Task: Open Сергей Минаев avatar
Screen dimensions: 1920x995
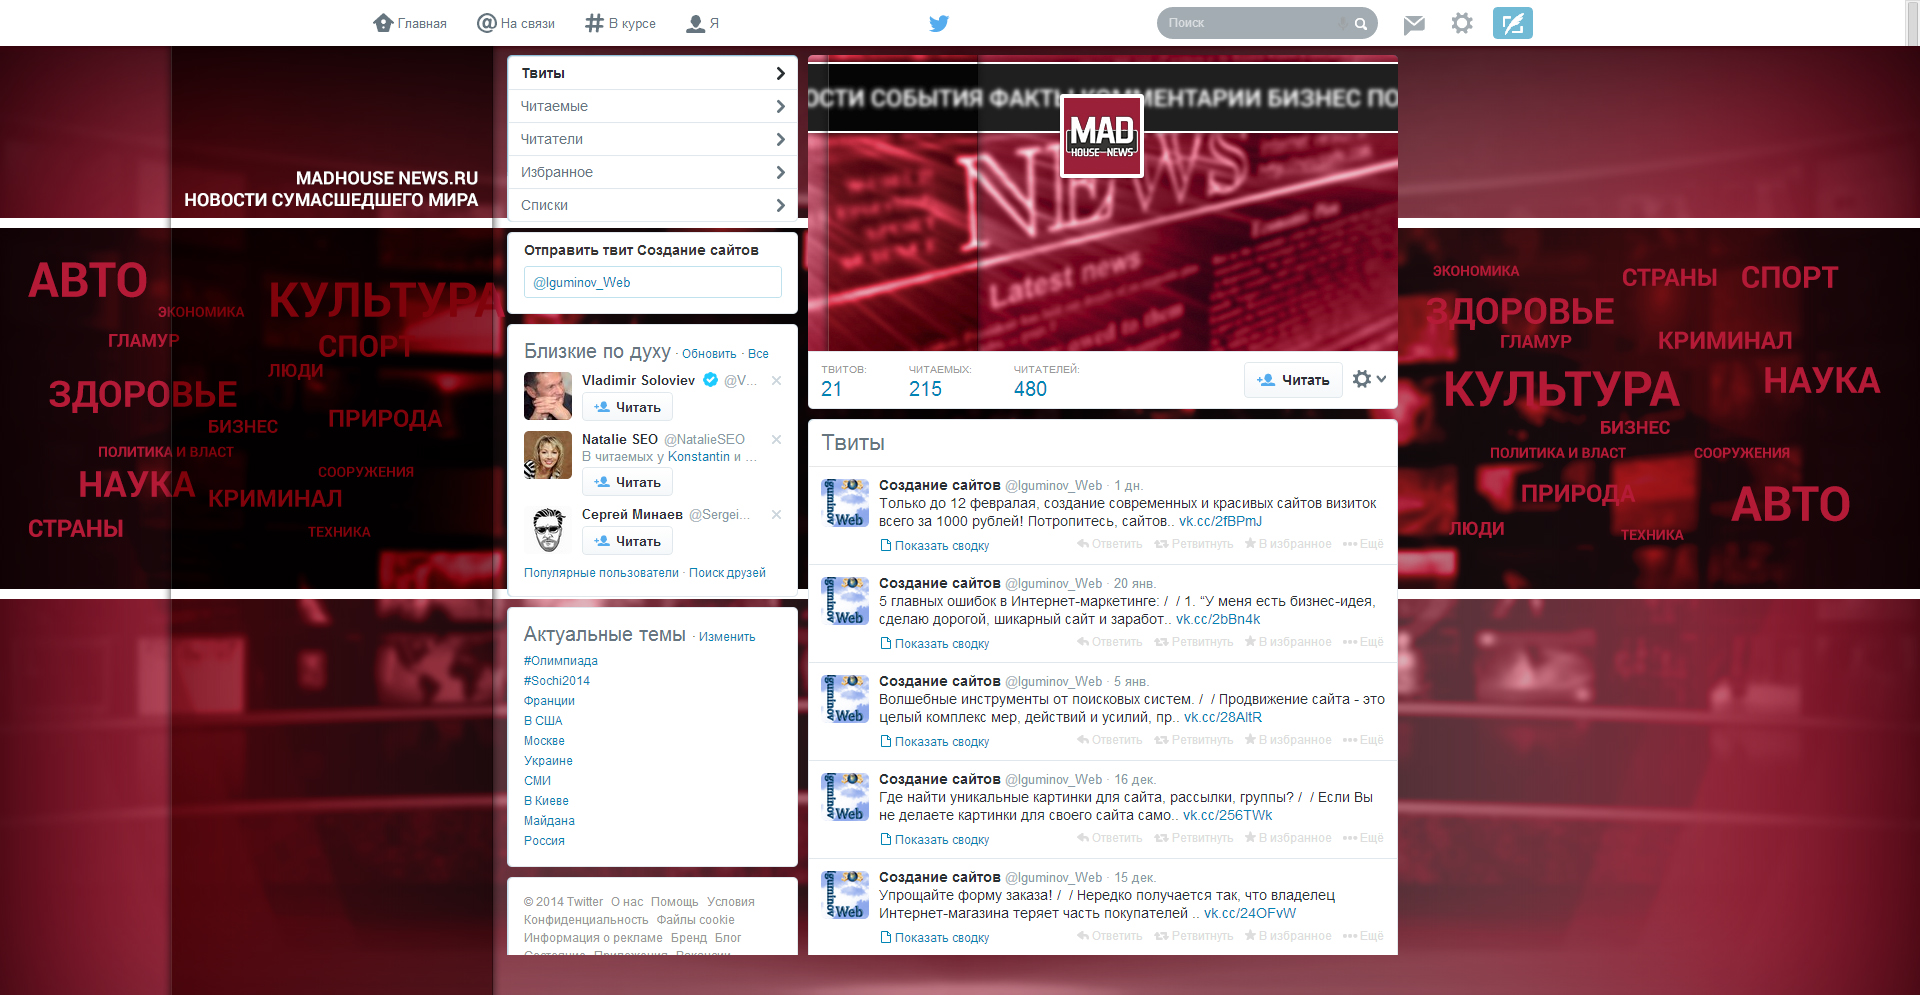Action: point(548,530)
